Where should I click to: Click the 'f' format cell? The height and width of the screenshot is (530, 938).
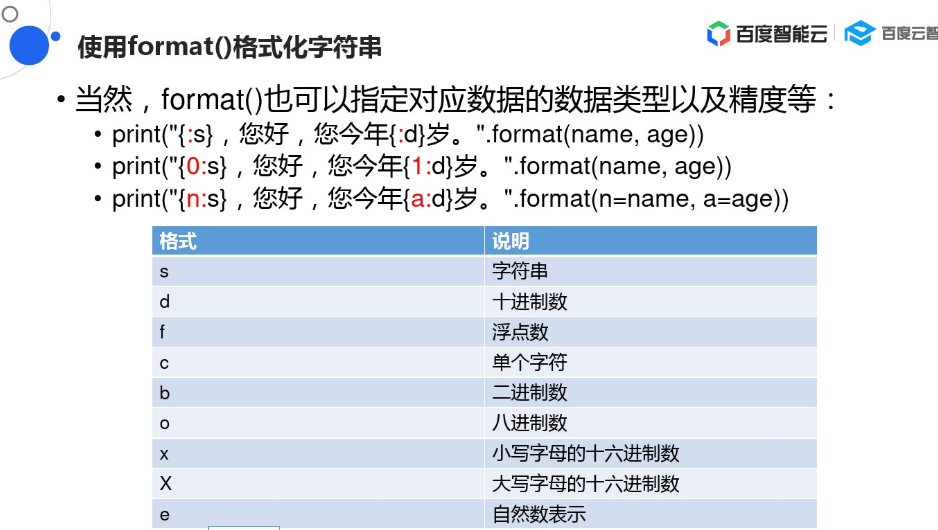318,332
